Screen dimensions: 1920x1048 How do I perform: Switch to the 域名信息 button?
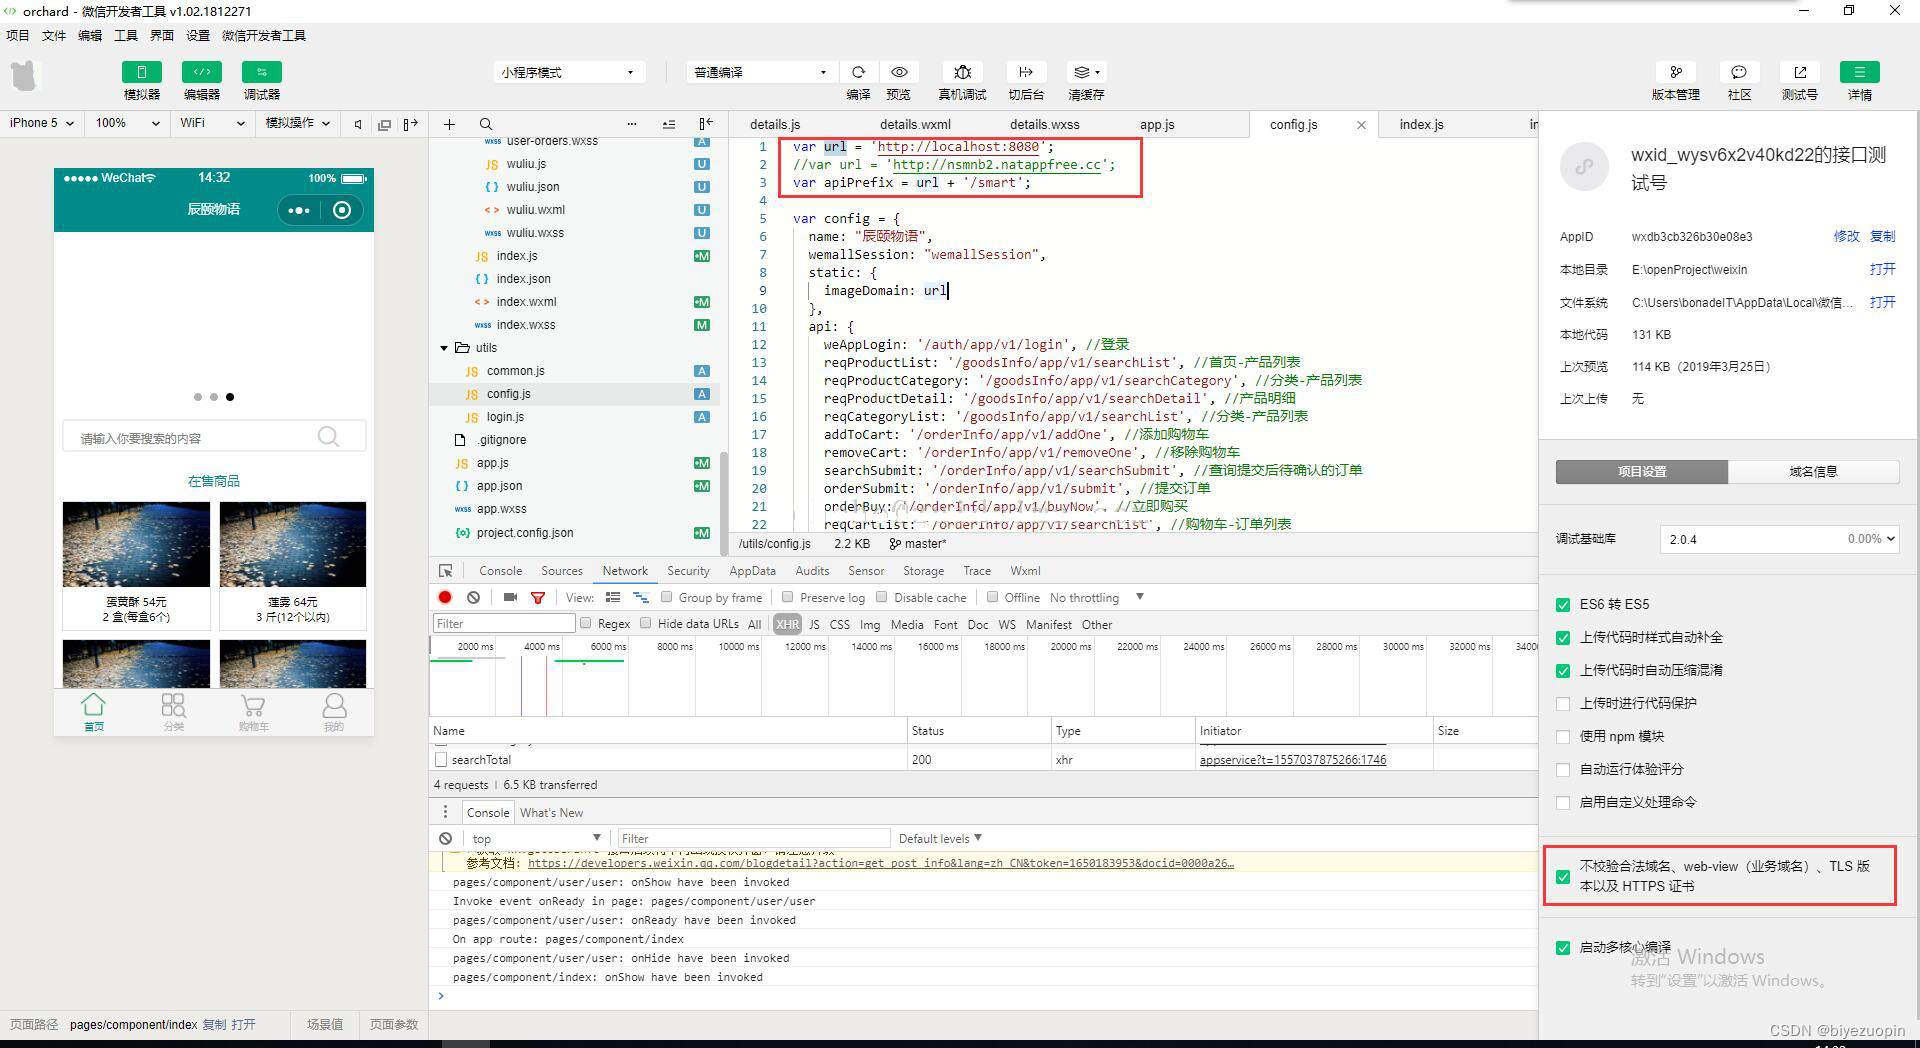[x=1813, y=472]
